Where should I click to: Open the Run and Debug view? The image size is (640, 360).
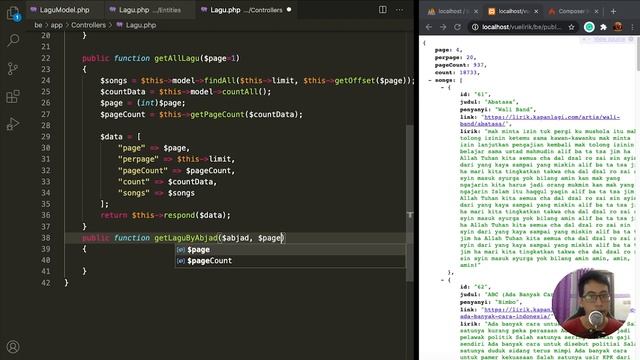[x=13, y=124]
